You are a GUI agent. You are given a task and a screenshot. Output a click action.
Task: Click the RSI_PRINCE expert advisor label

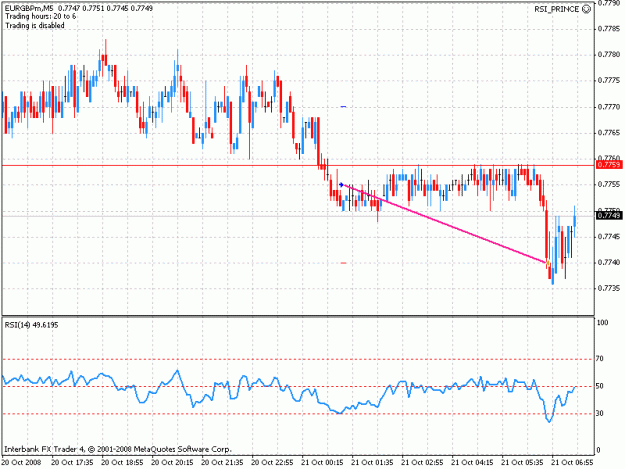pos(556,9)
